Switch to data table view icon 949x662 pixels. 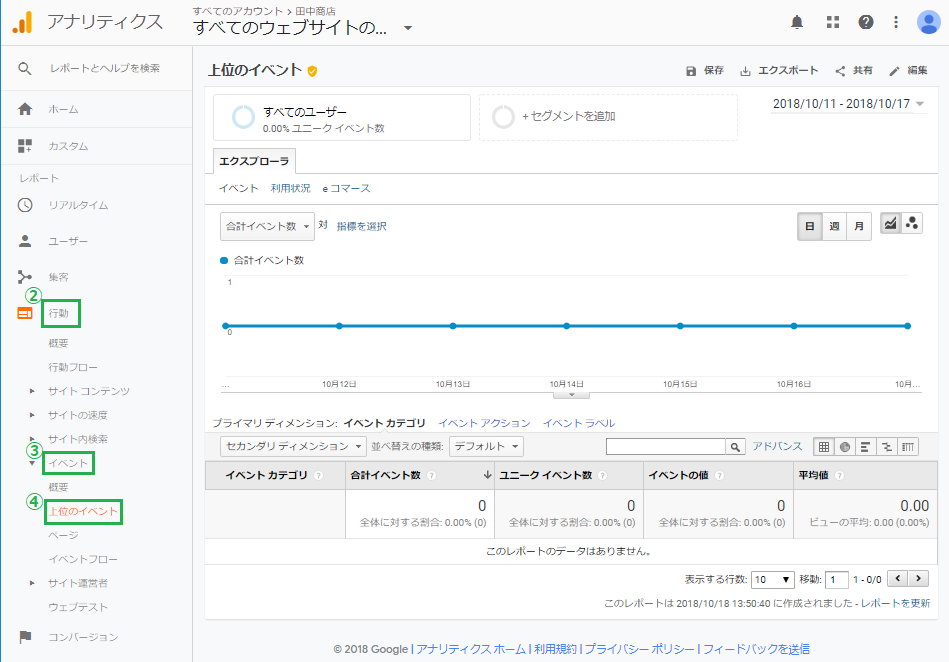(x=824, y=447)
